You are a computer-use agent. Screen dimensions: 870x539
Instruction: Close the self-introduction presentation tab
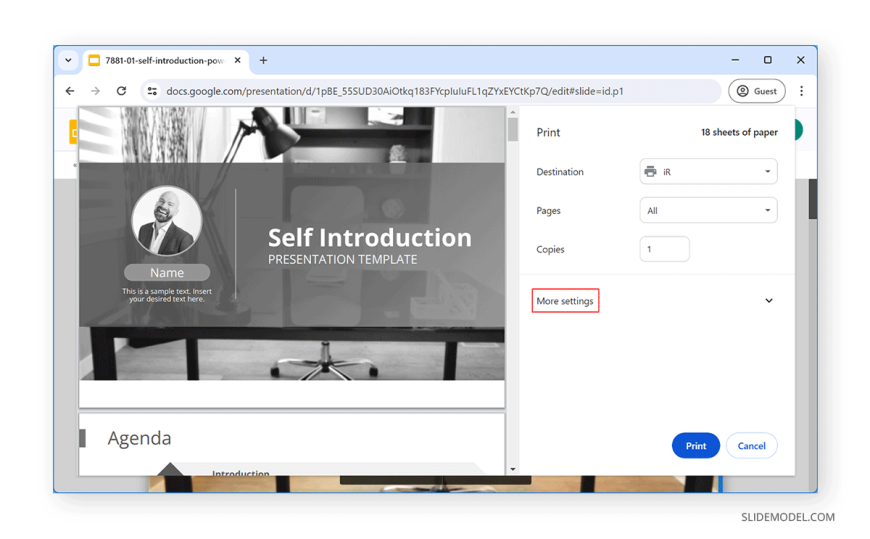pos(237,60)
